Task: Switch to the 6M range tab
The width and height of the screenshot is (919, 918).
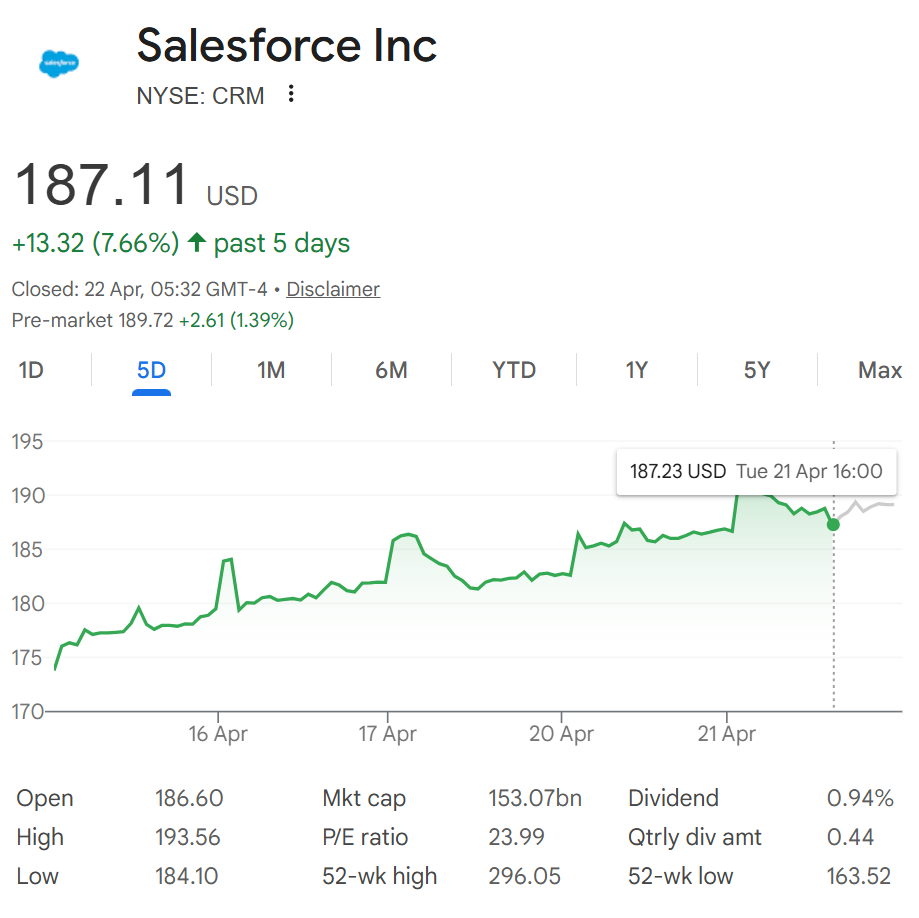Action: pos(391,370)
